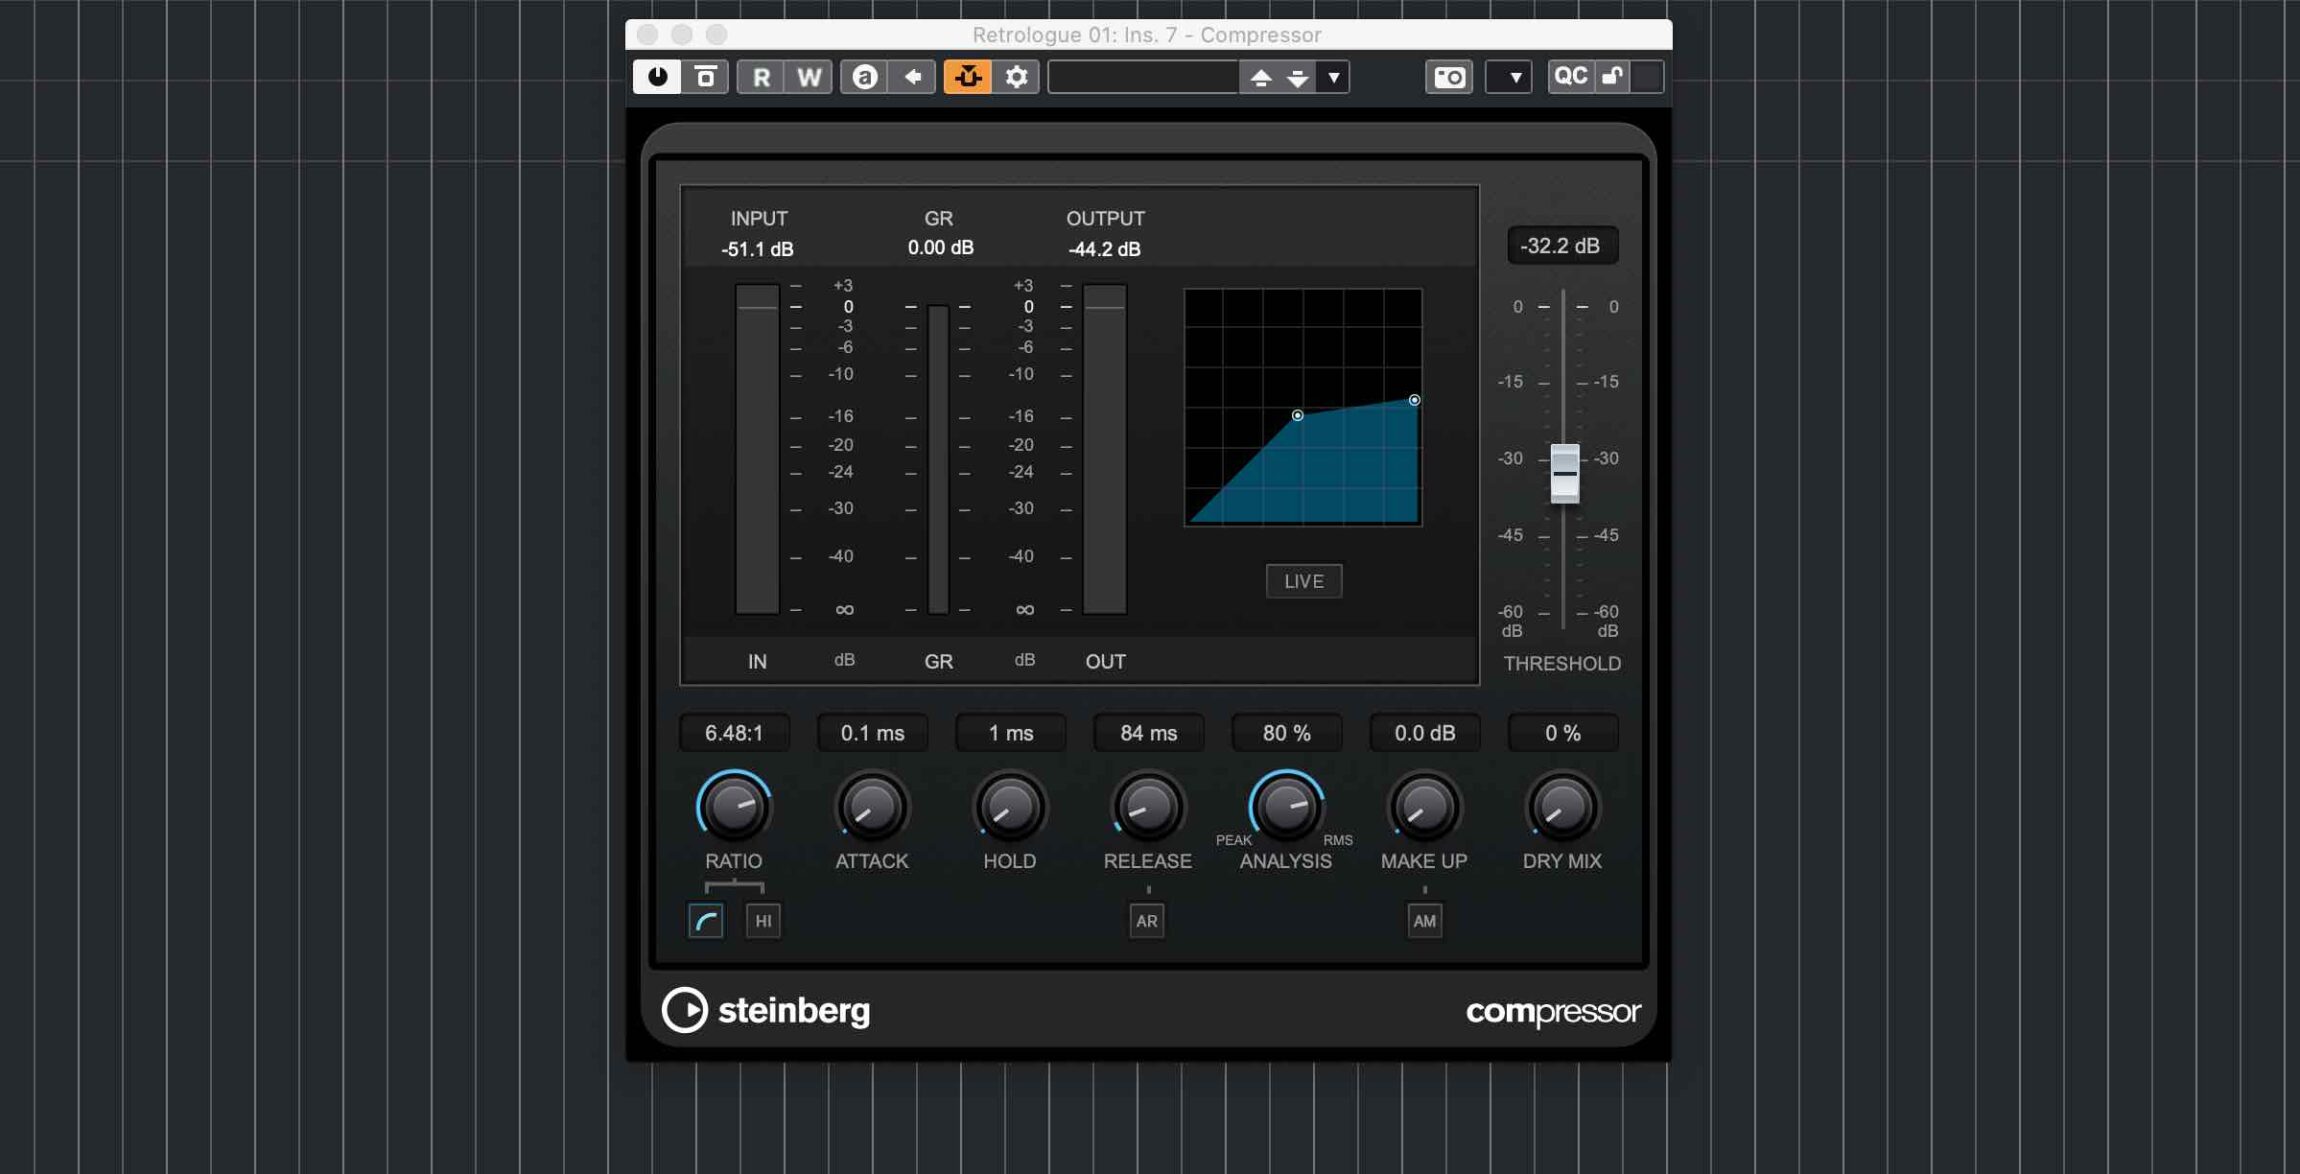This screenshot has height=1174, width=2300.
Task: Toggle the plugin power (activate) button
Action: (657, 77)
